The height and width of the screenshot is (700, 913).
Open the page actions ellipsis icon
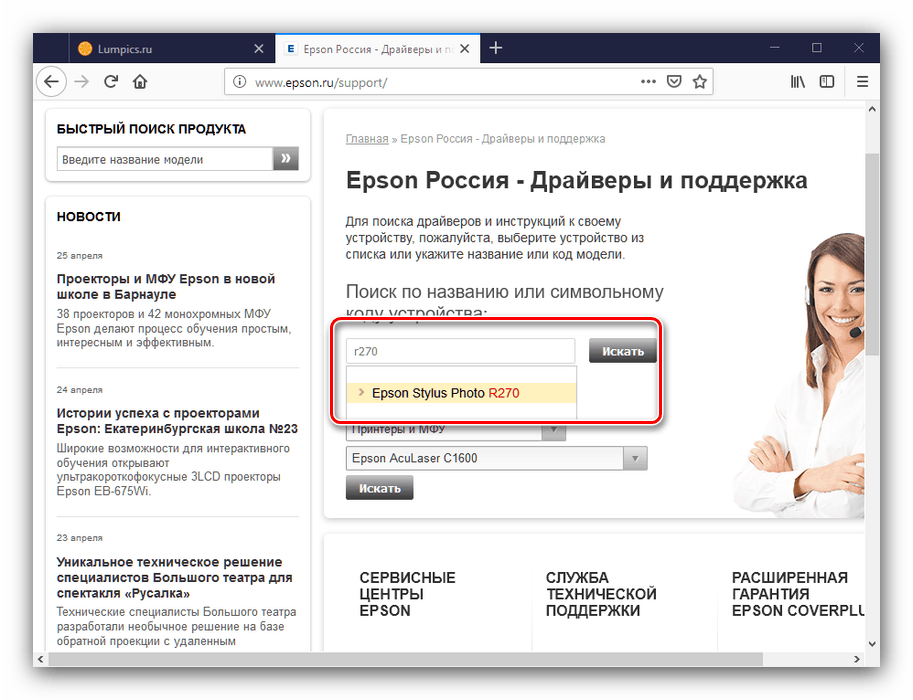click(x=648, y=81)
